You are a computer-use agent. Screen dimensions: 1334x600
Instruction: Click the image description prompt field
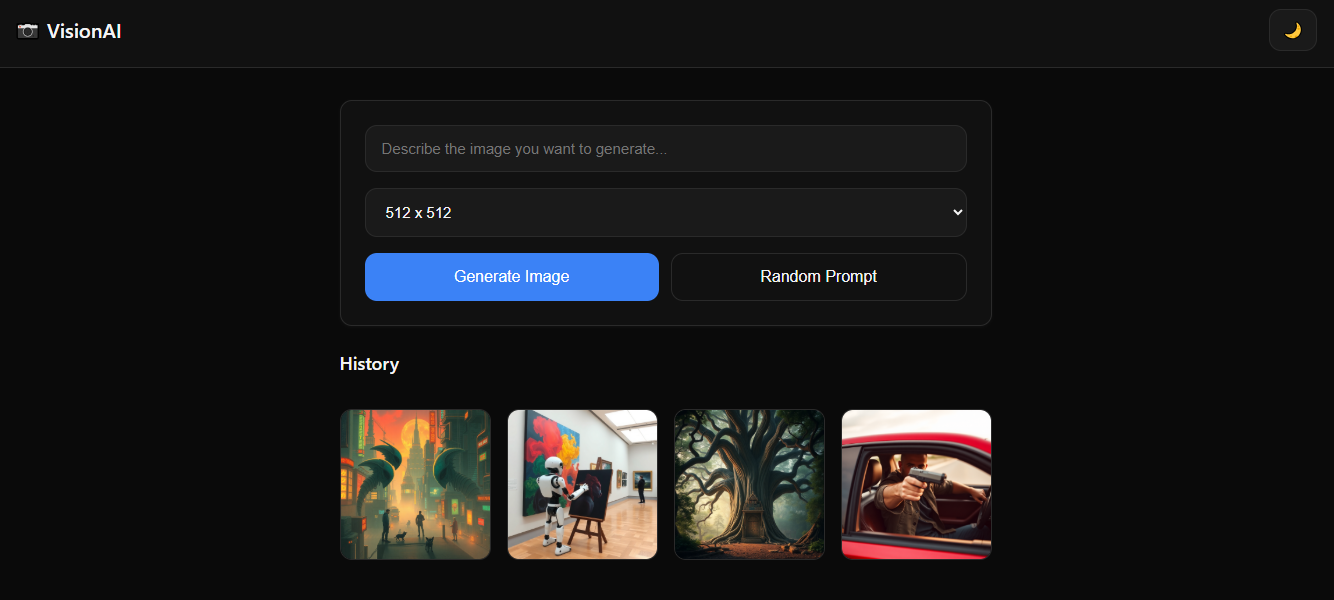click(665, 148)
